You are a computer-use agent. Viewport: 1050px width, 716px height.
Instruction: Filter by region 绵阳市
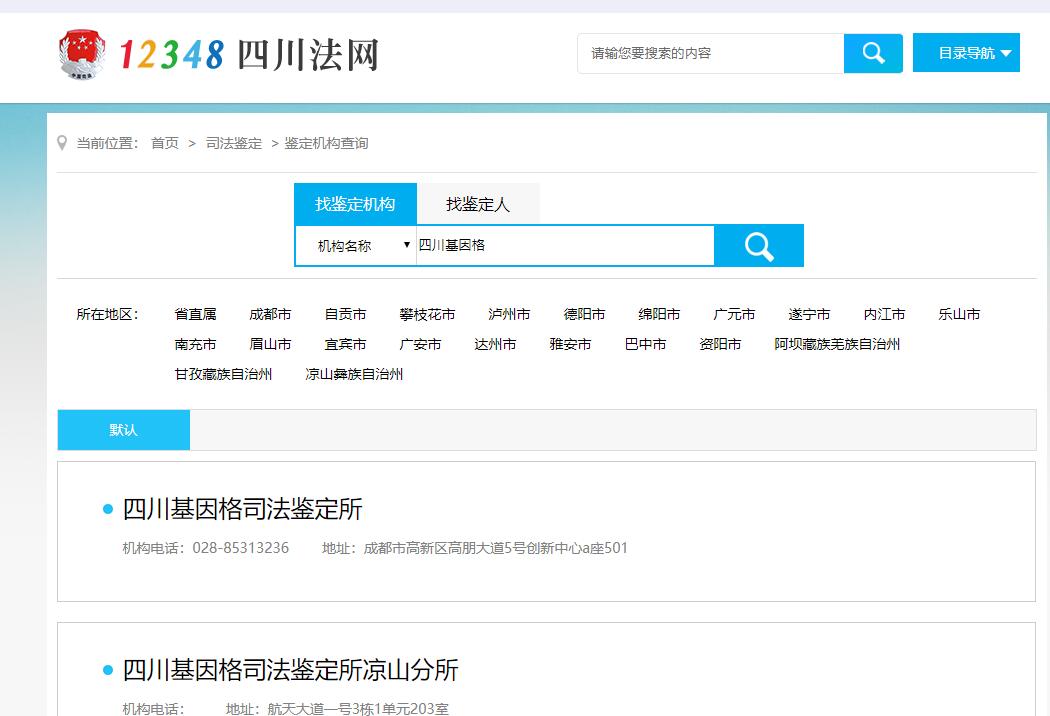pos(660,314)
